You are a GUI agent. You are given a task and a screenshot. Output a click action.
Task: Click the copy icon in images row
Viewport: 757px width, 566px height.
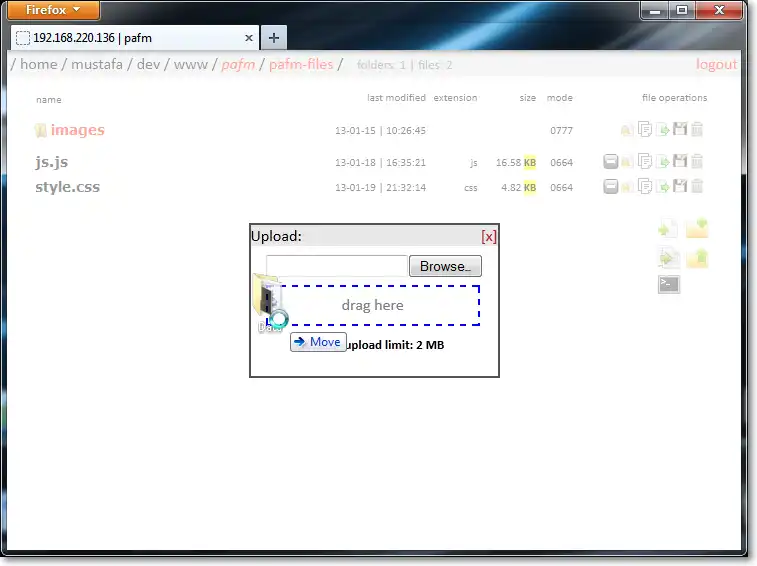coord(645,129)
